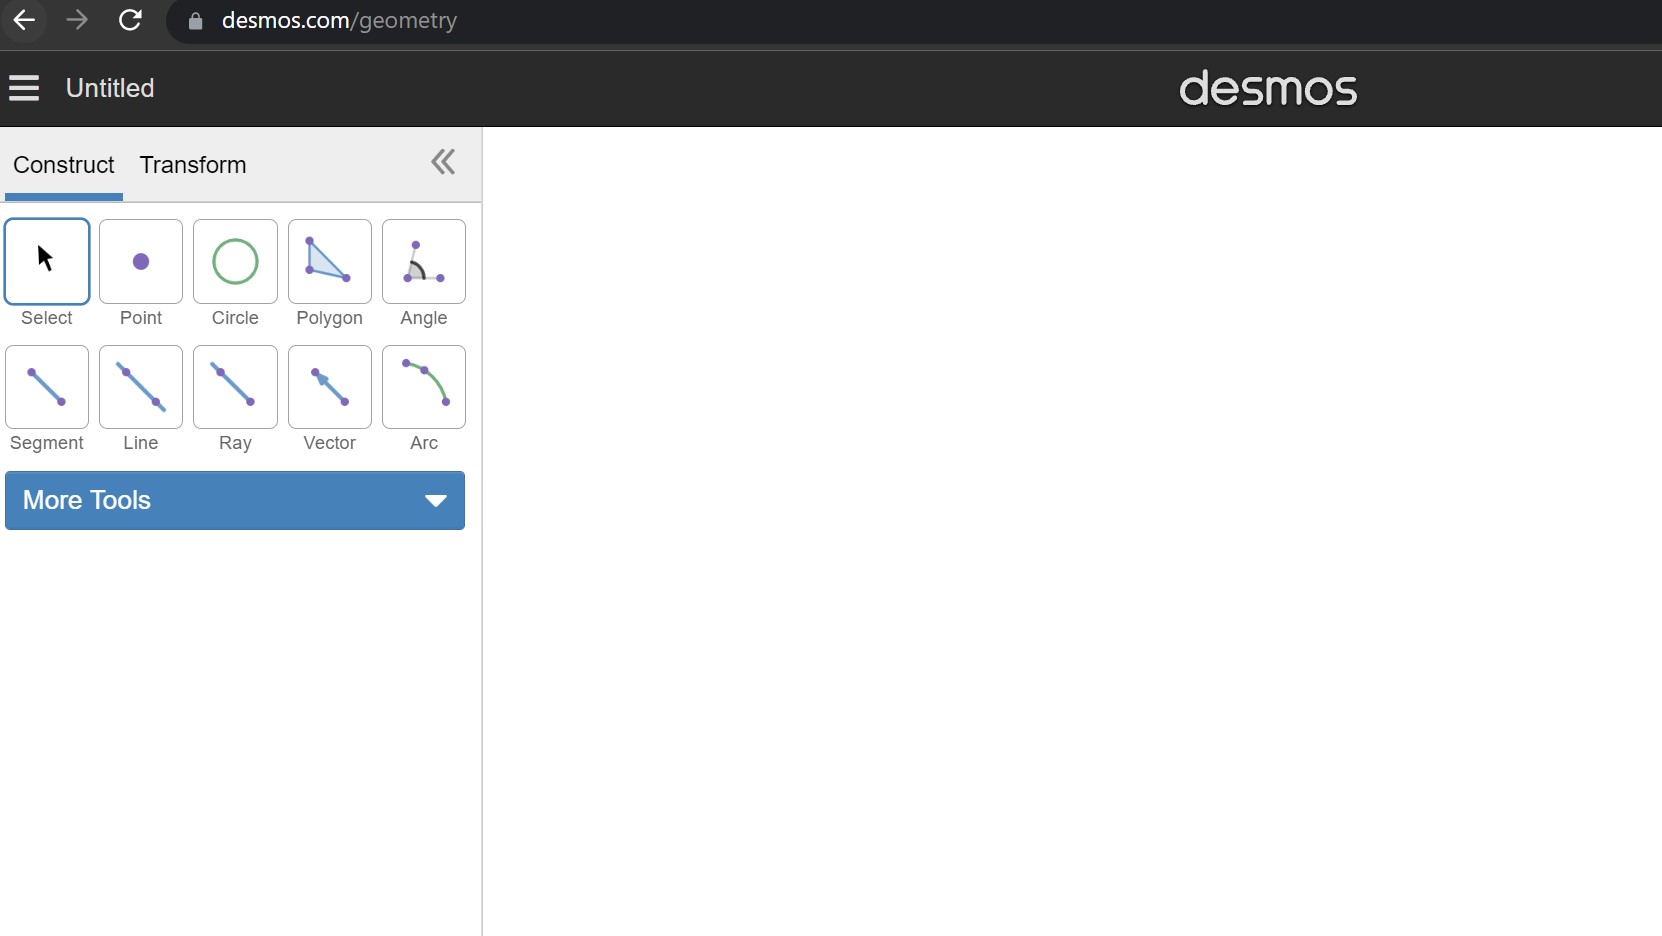Pick the Polygon tool
Viewport: 1662px width, 936px height.
pos(330,261)
